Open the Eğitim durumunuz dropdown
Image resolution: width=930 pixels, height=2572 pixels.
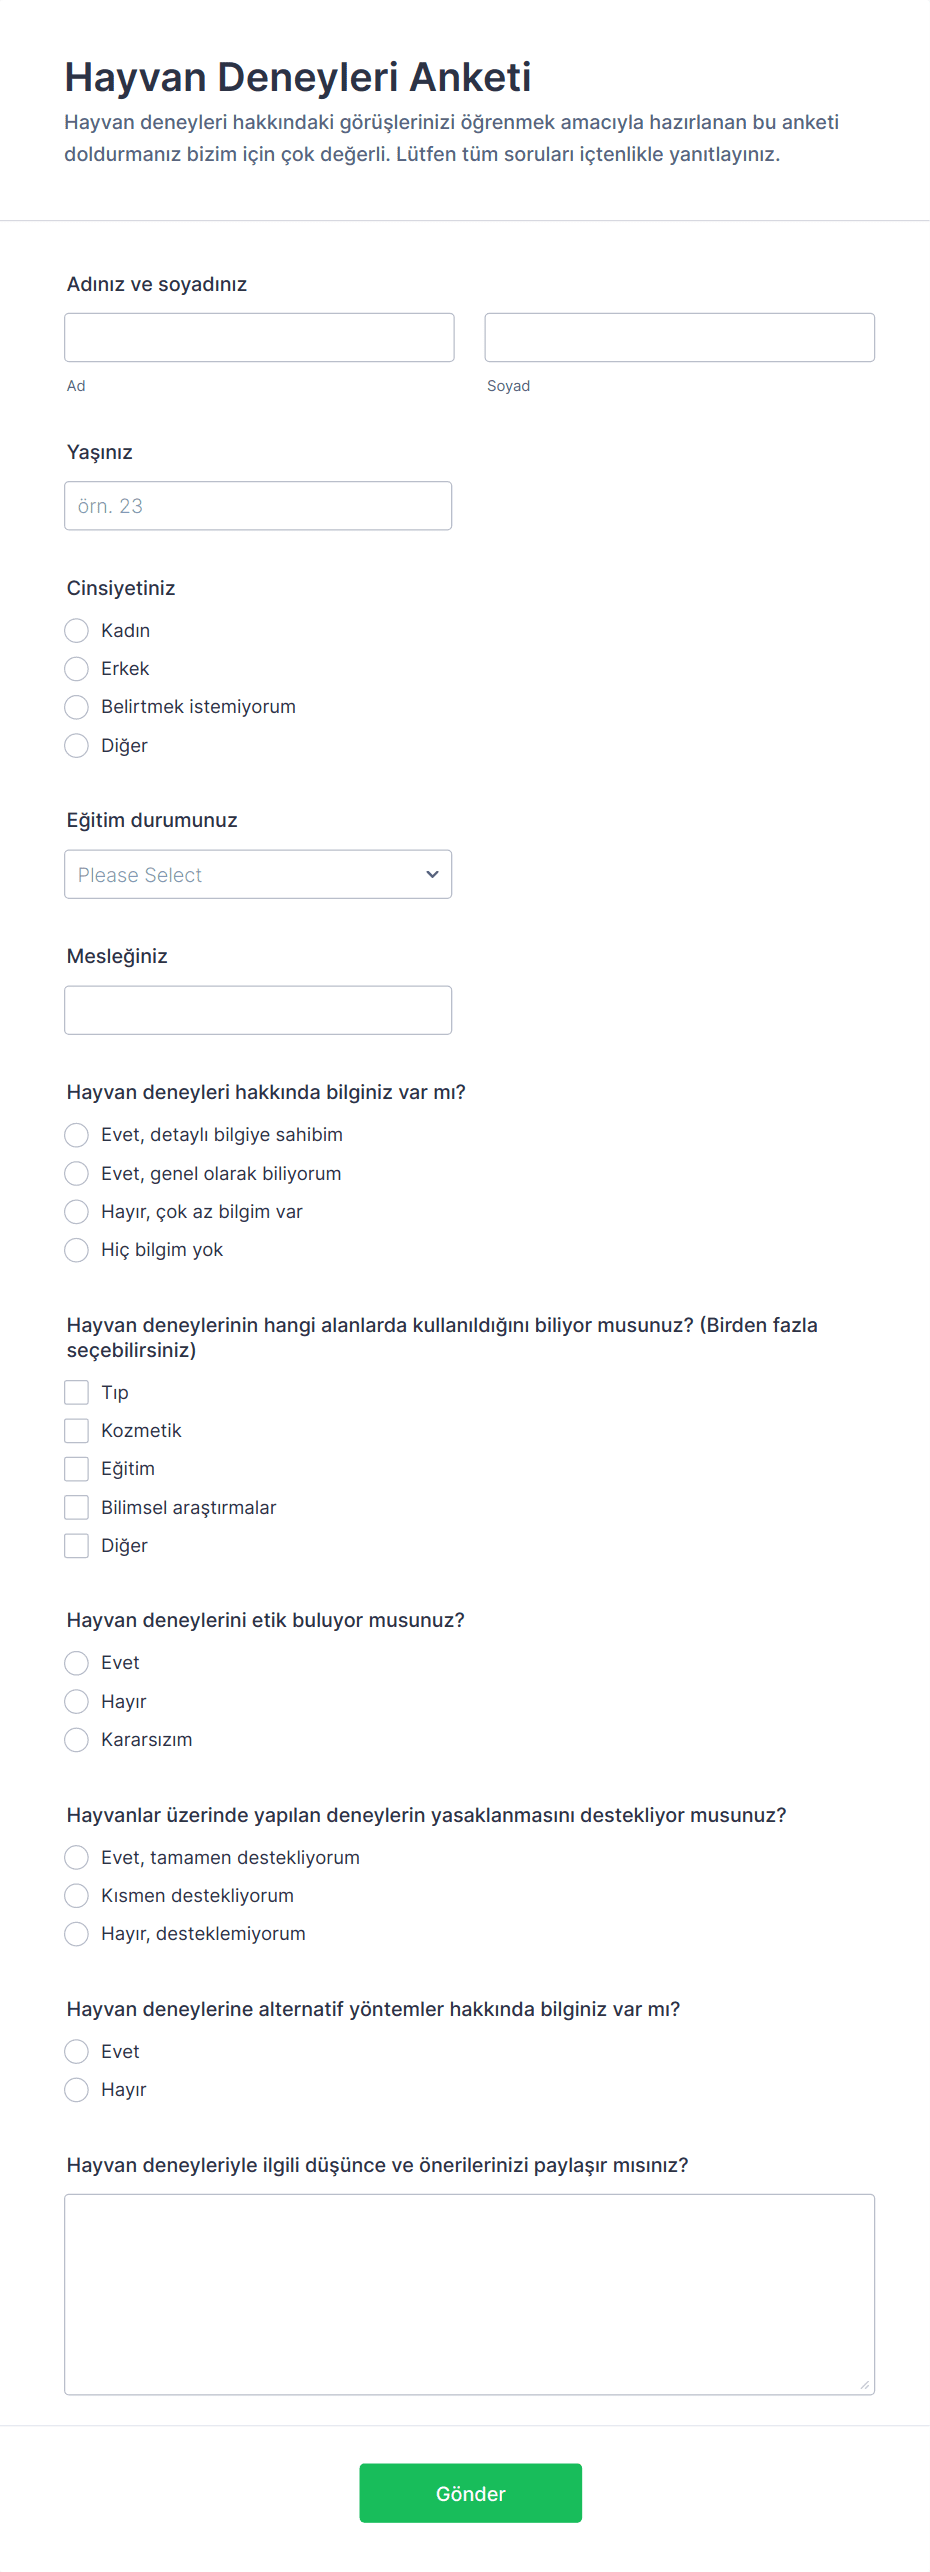258,874
